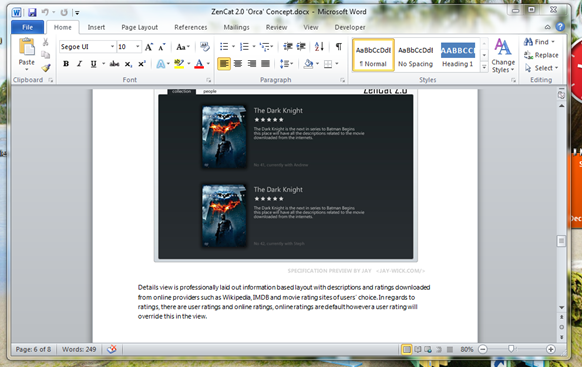Decrease paragraph indent
The width and height of the screenshot is (582, 367).
(x=288, y=46)
